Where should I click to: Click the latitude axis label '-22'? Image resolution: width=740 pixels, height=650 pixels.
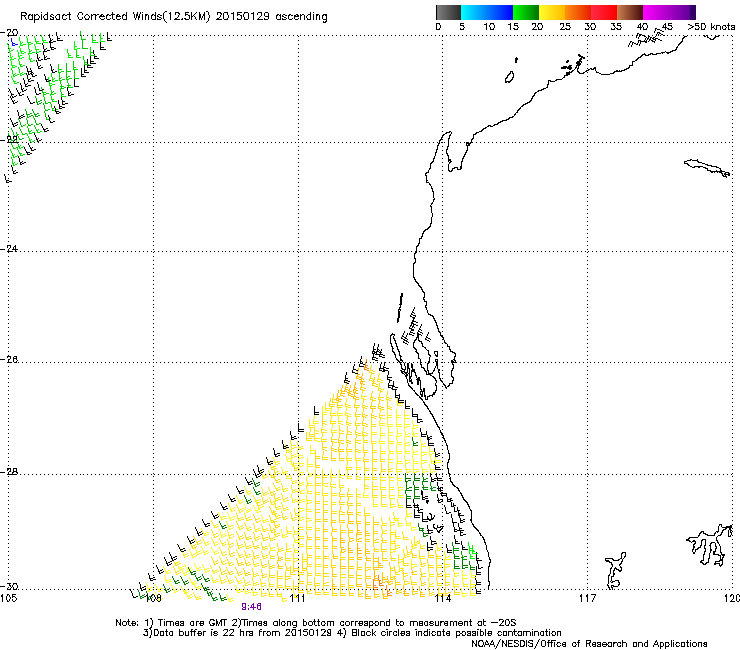[x=9, y=139]
